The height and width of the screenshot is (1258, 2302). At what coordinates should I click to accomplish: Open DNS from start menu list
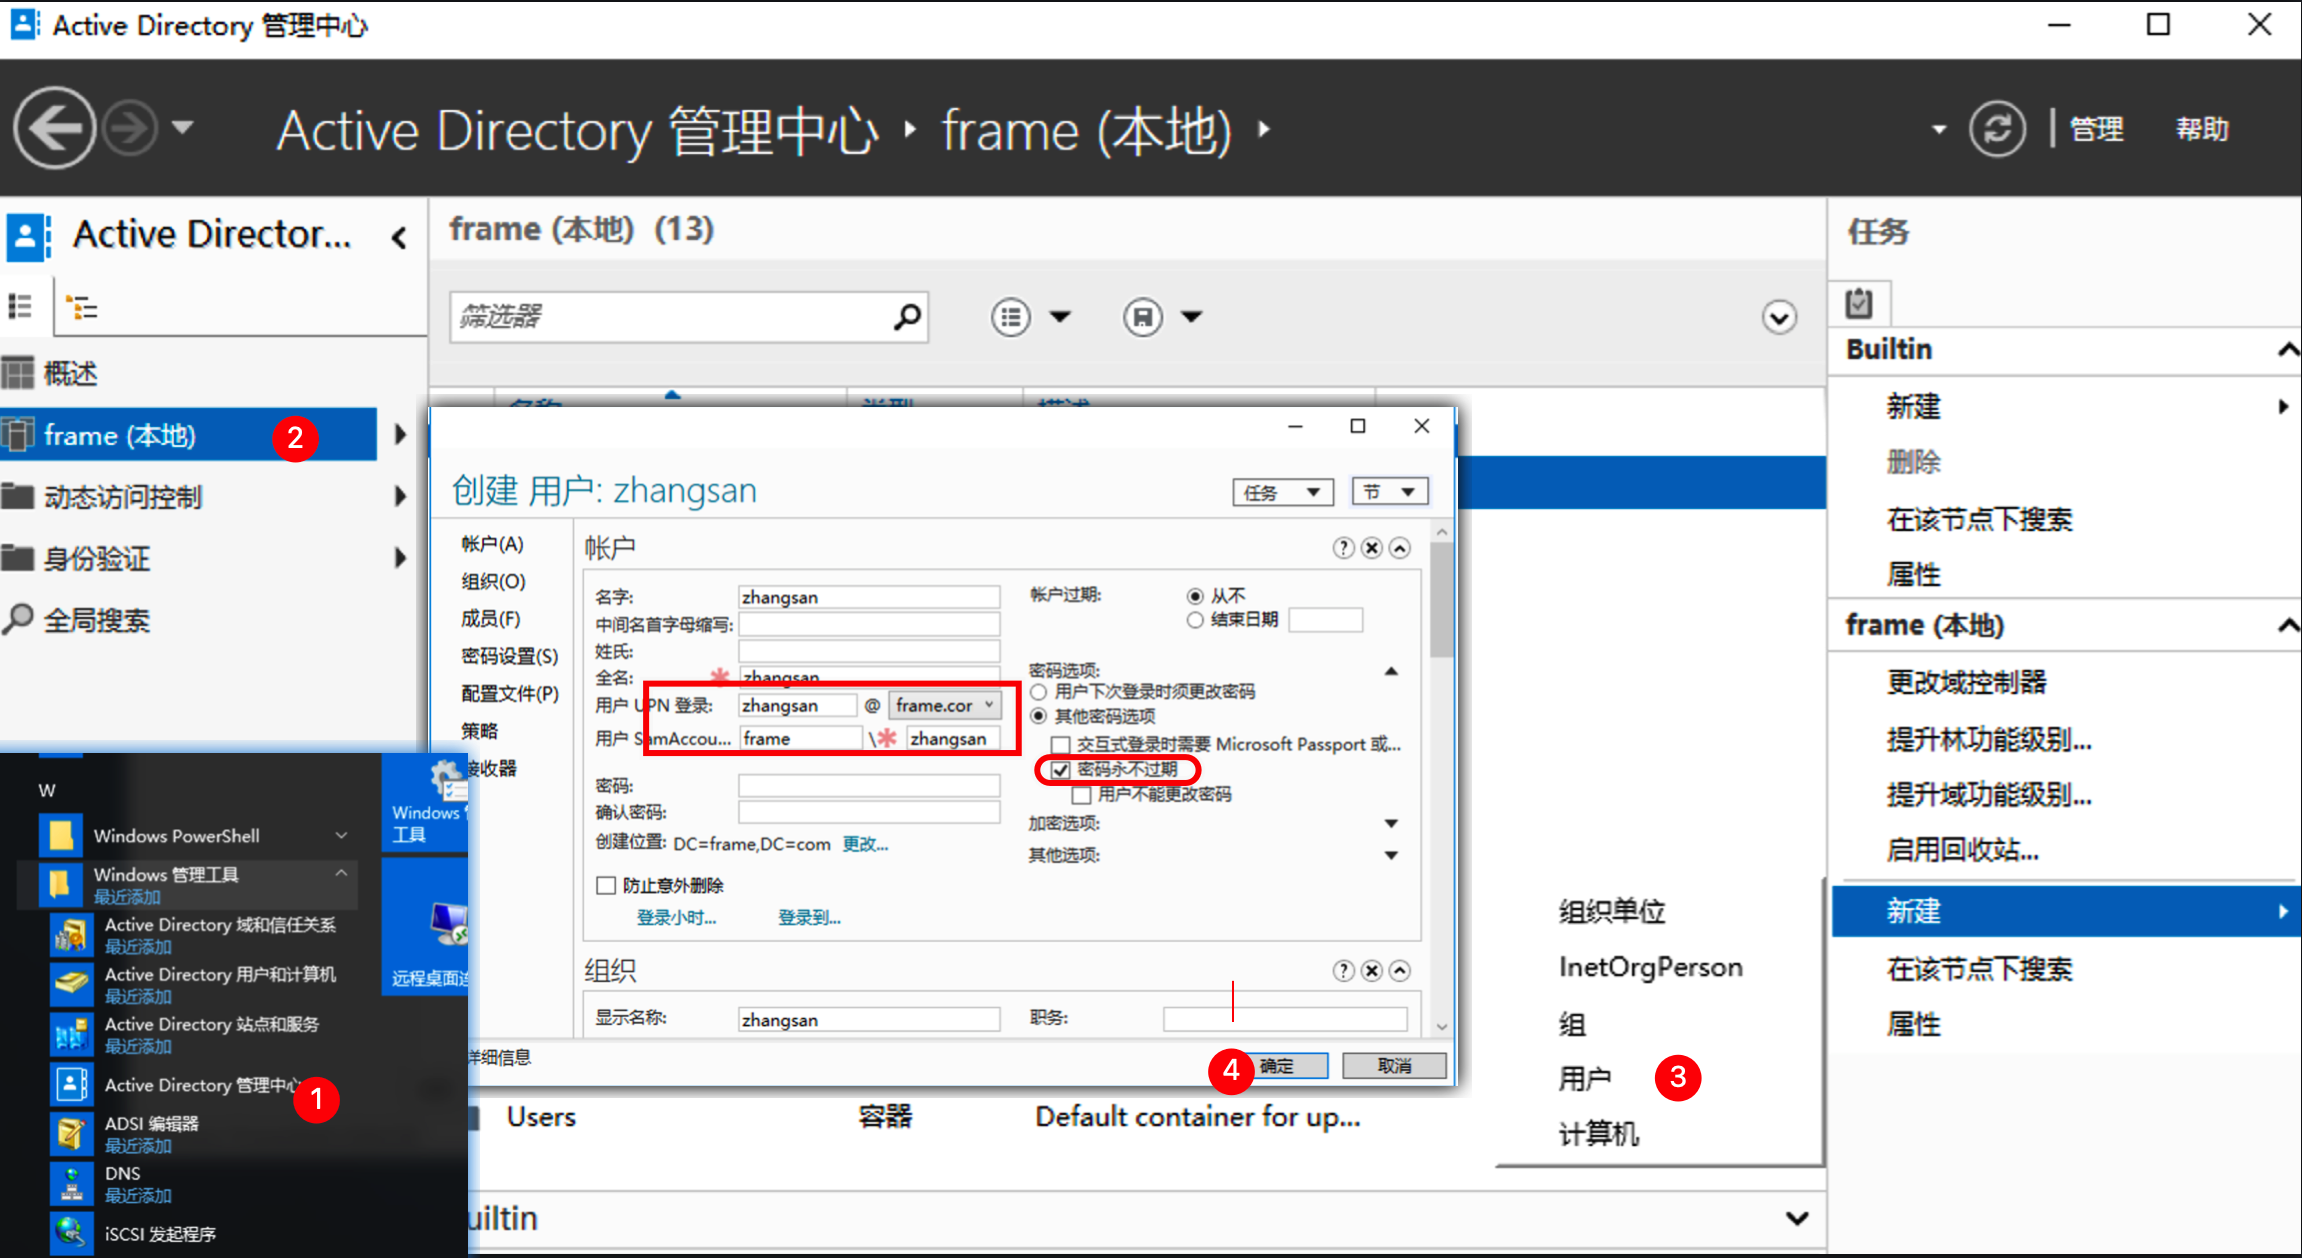pos(122,1173)
